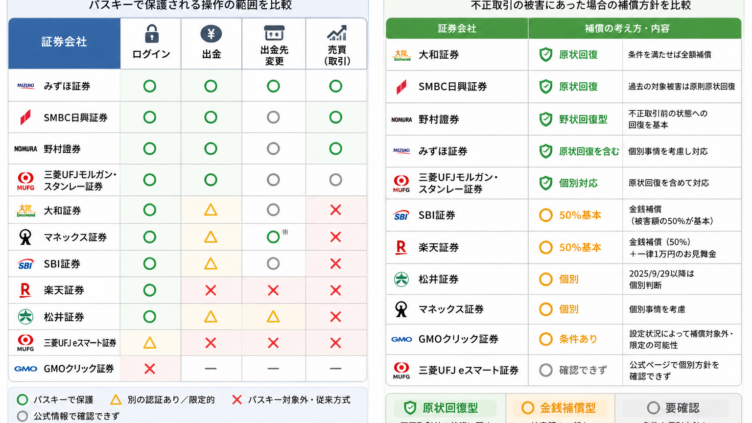Click the green shield beside 大和証券 原状回復

tap(545, 55)
